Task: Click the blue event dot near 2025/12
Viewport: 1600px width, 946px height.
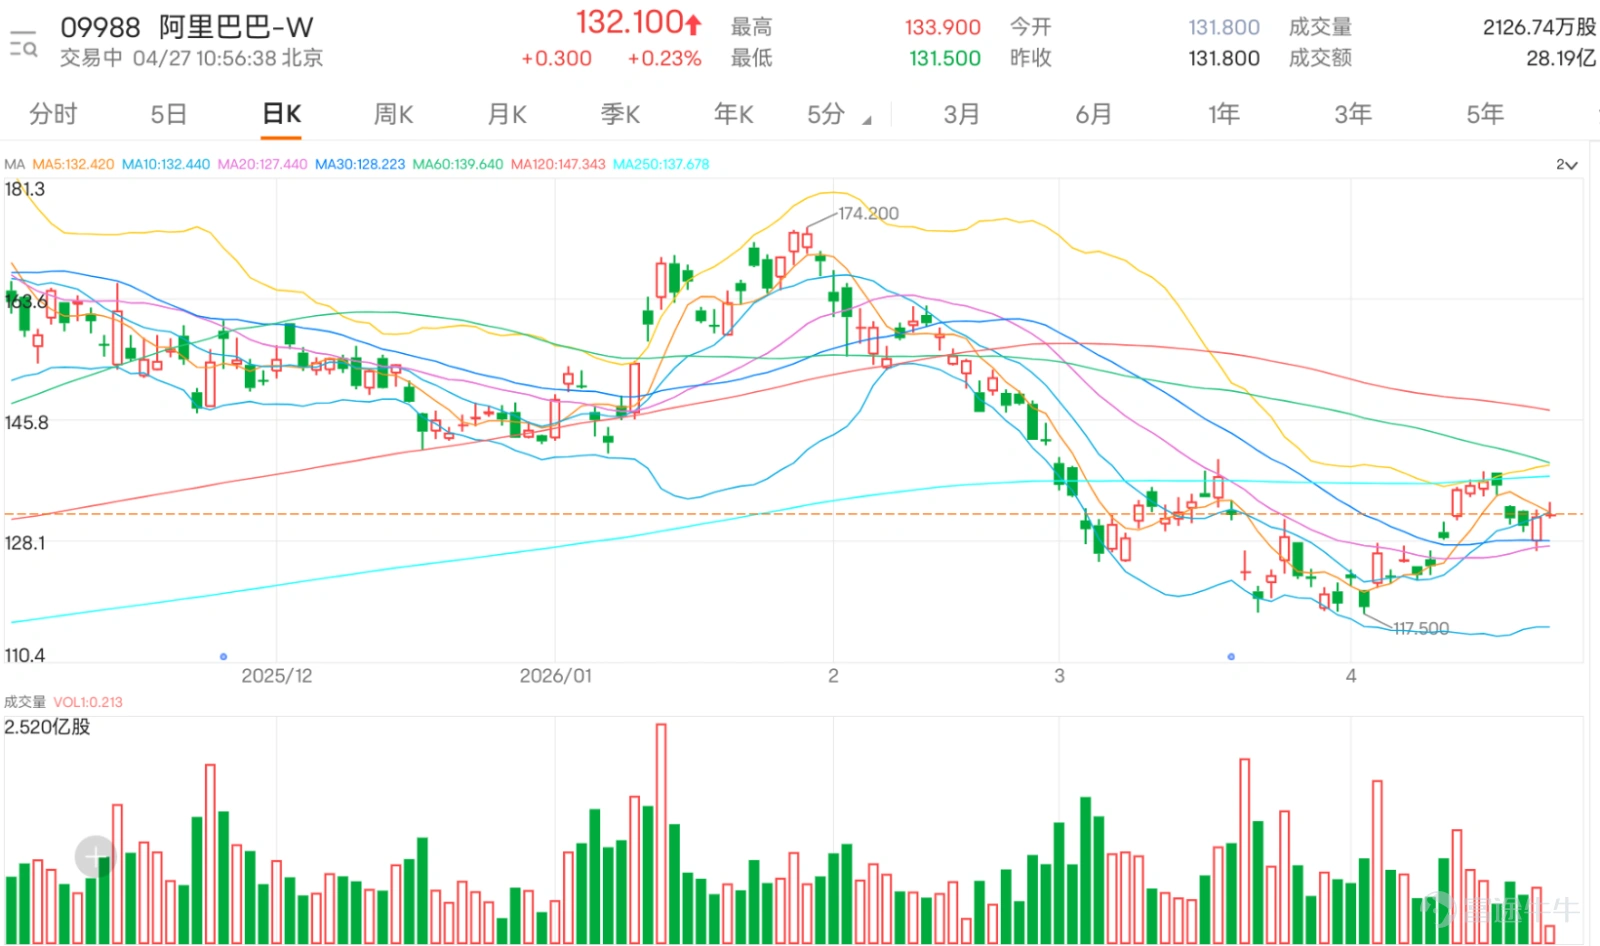Action: pos(223,657)
